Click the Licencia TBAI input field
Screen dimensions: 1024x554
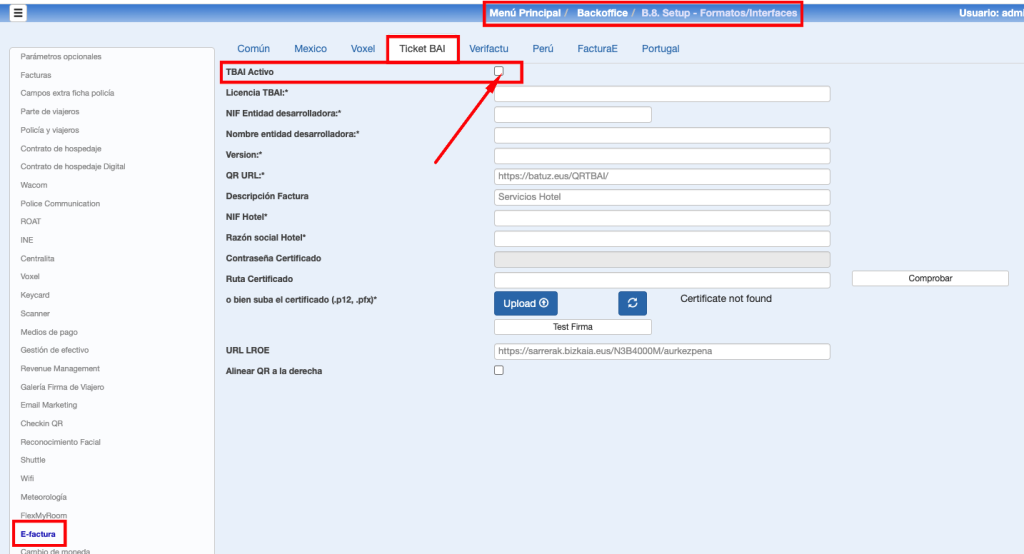(662, 93)
